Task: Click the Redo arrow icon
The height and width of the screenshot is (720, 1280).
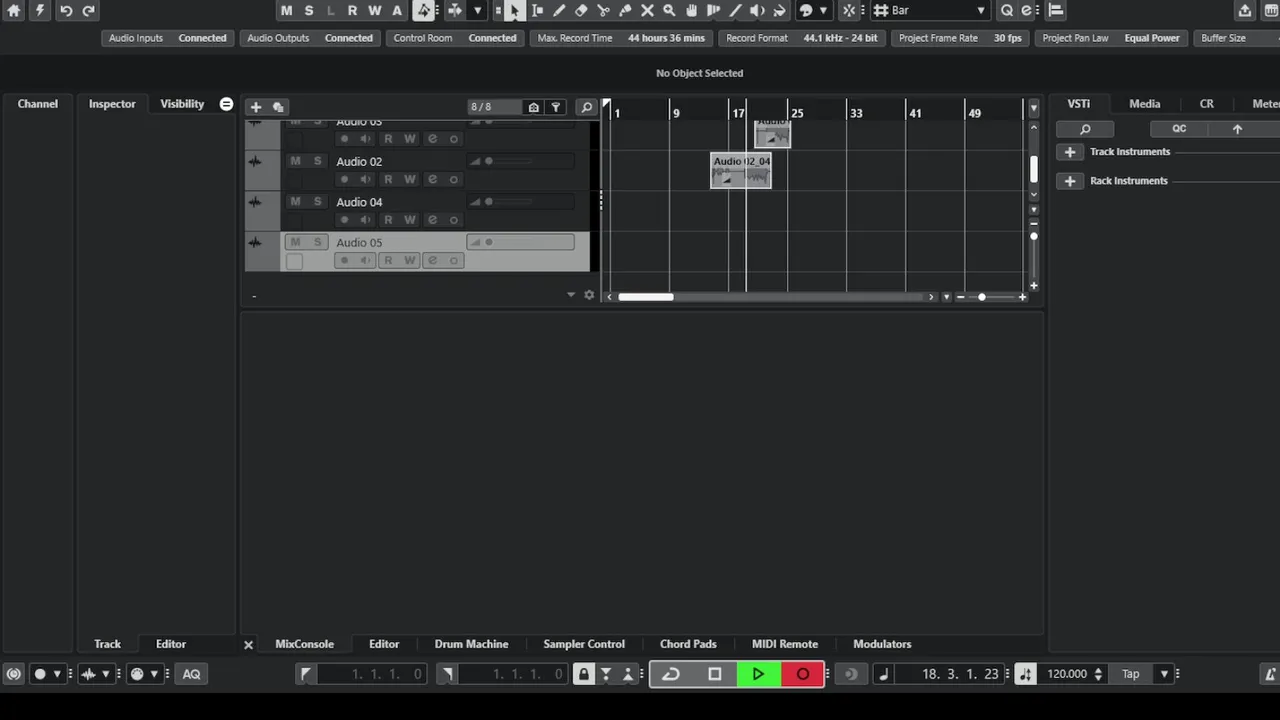Action: point(89,10)
